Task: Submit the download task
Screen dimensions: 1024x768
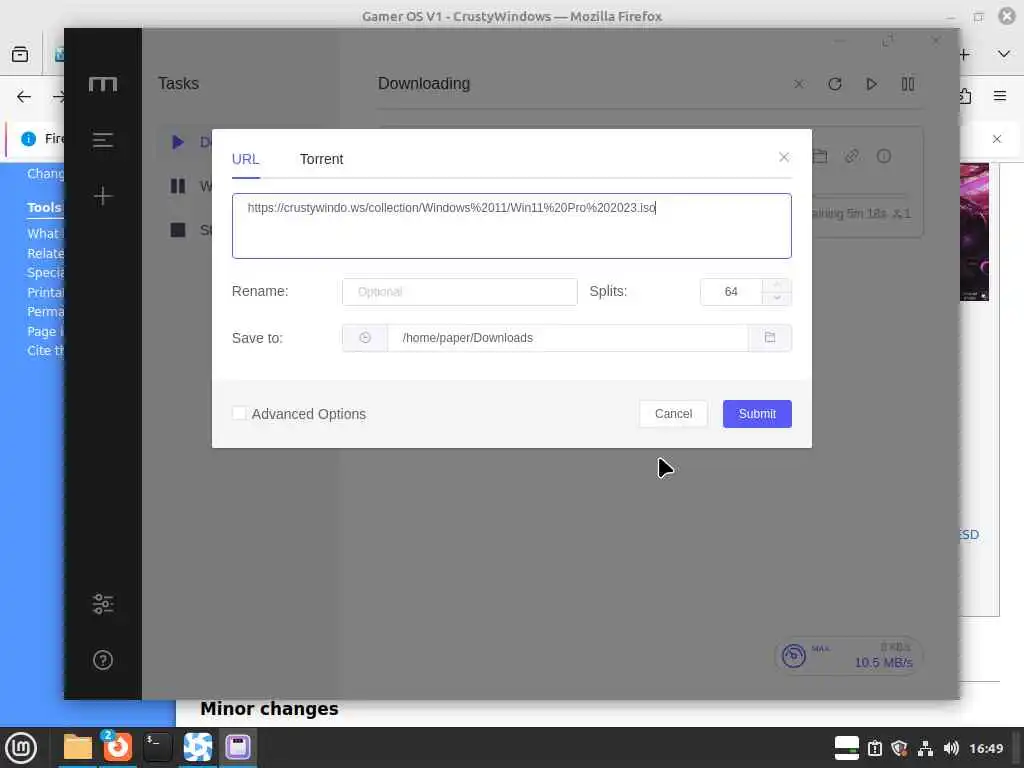Action: coord(757,414)
